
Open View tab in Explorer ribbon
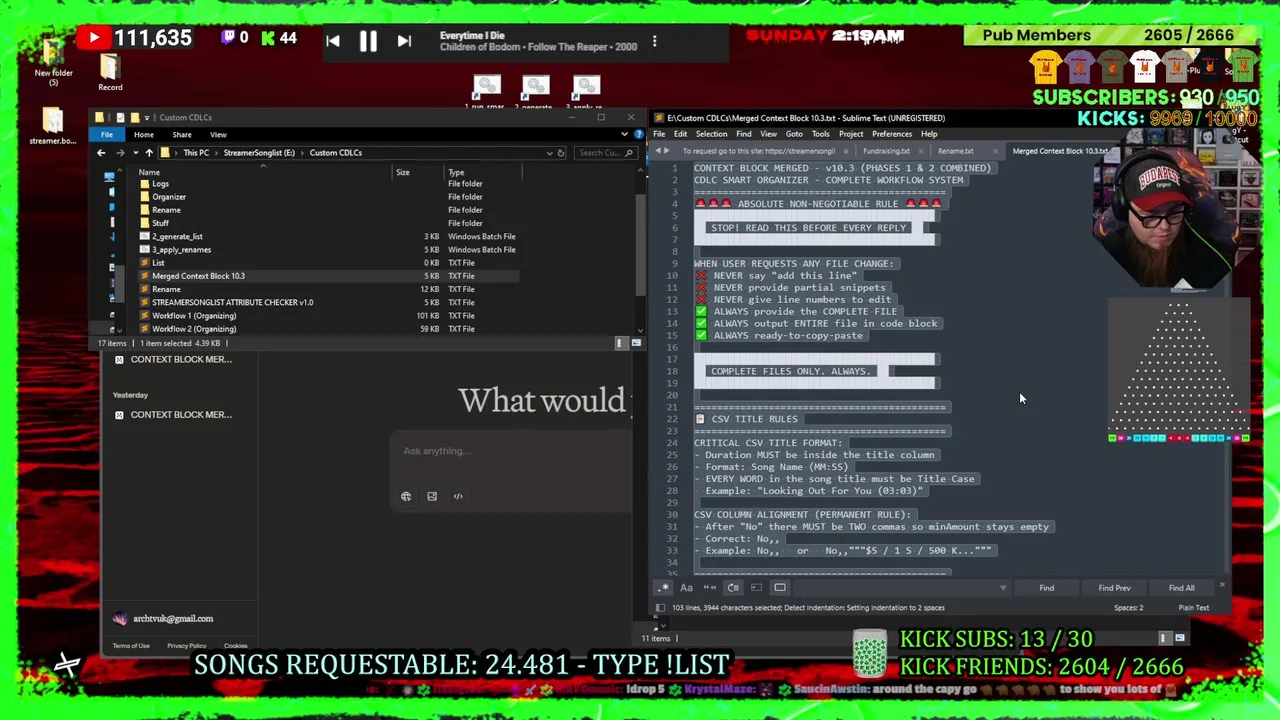(x=218, y=135)
